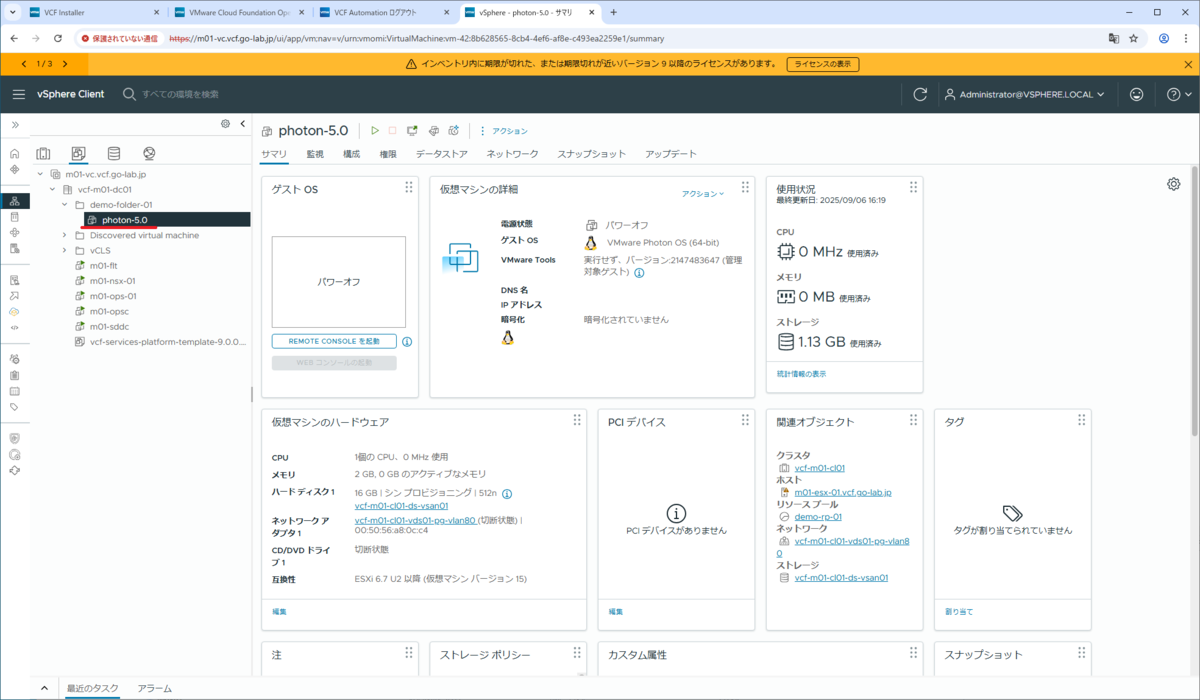Click the red power-off stop icon

[x=393, y=131]
